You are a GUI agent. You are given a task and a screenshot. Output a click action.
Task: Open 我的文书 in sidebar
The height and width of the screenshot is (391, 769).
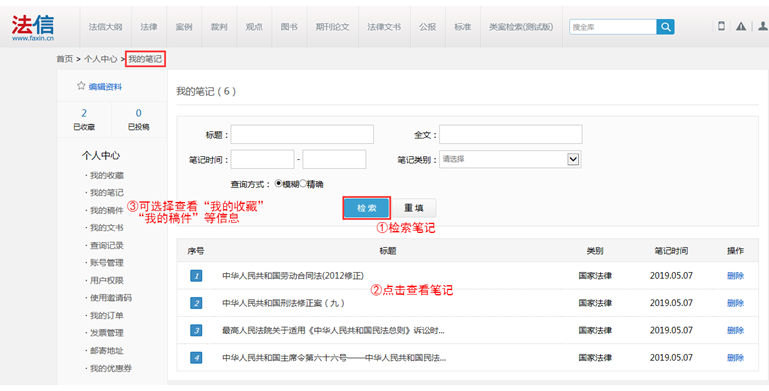tap(106, 228)
